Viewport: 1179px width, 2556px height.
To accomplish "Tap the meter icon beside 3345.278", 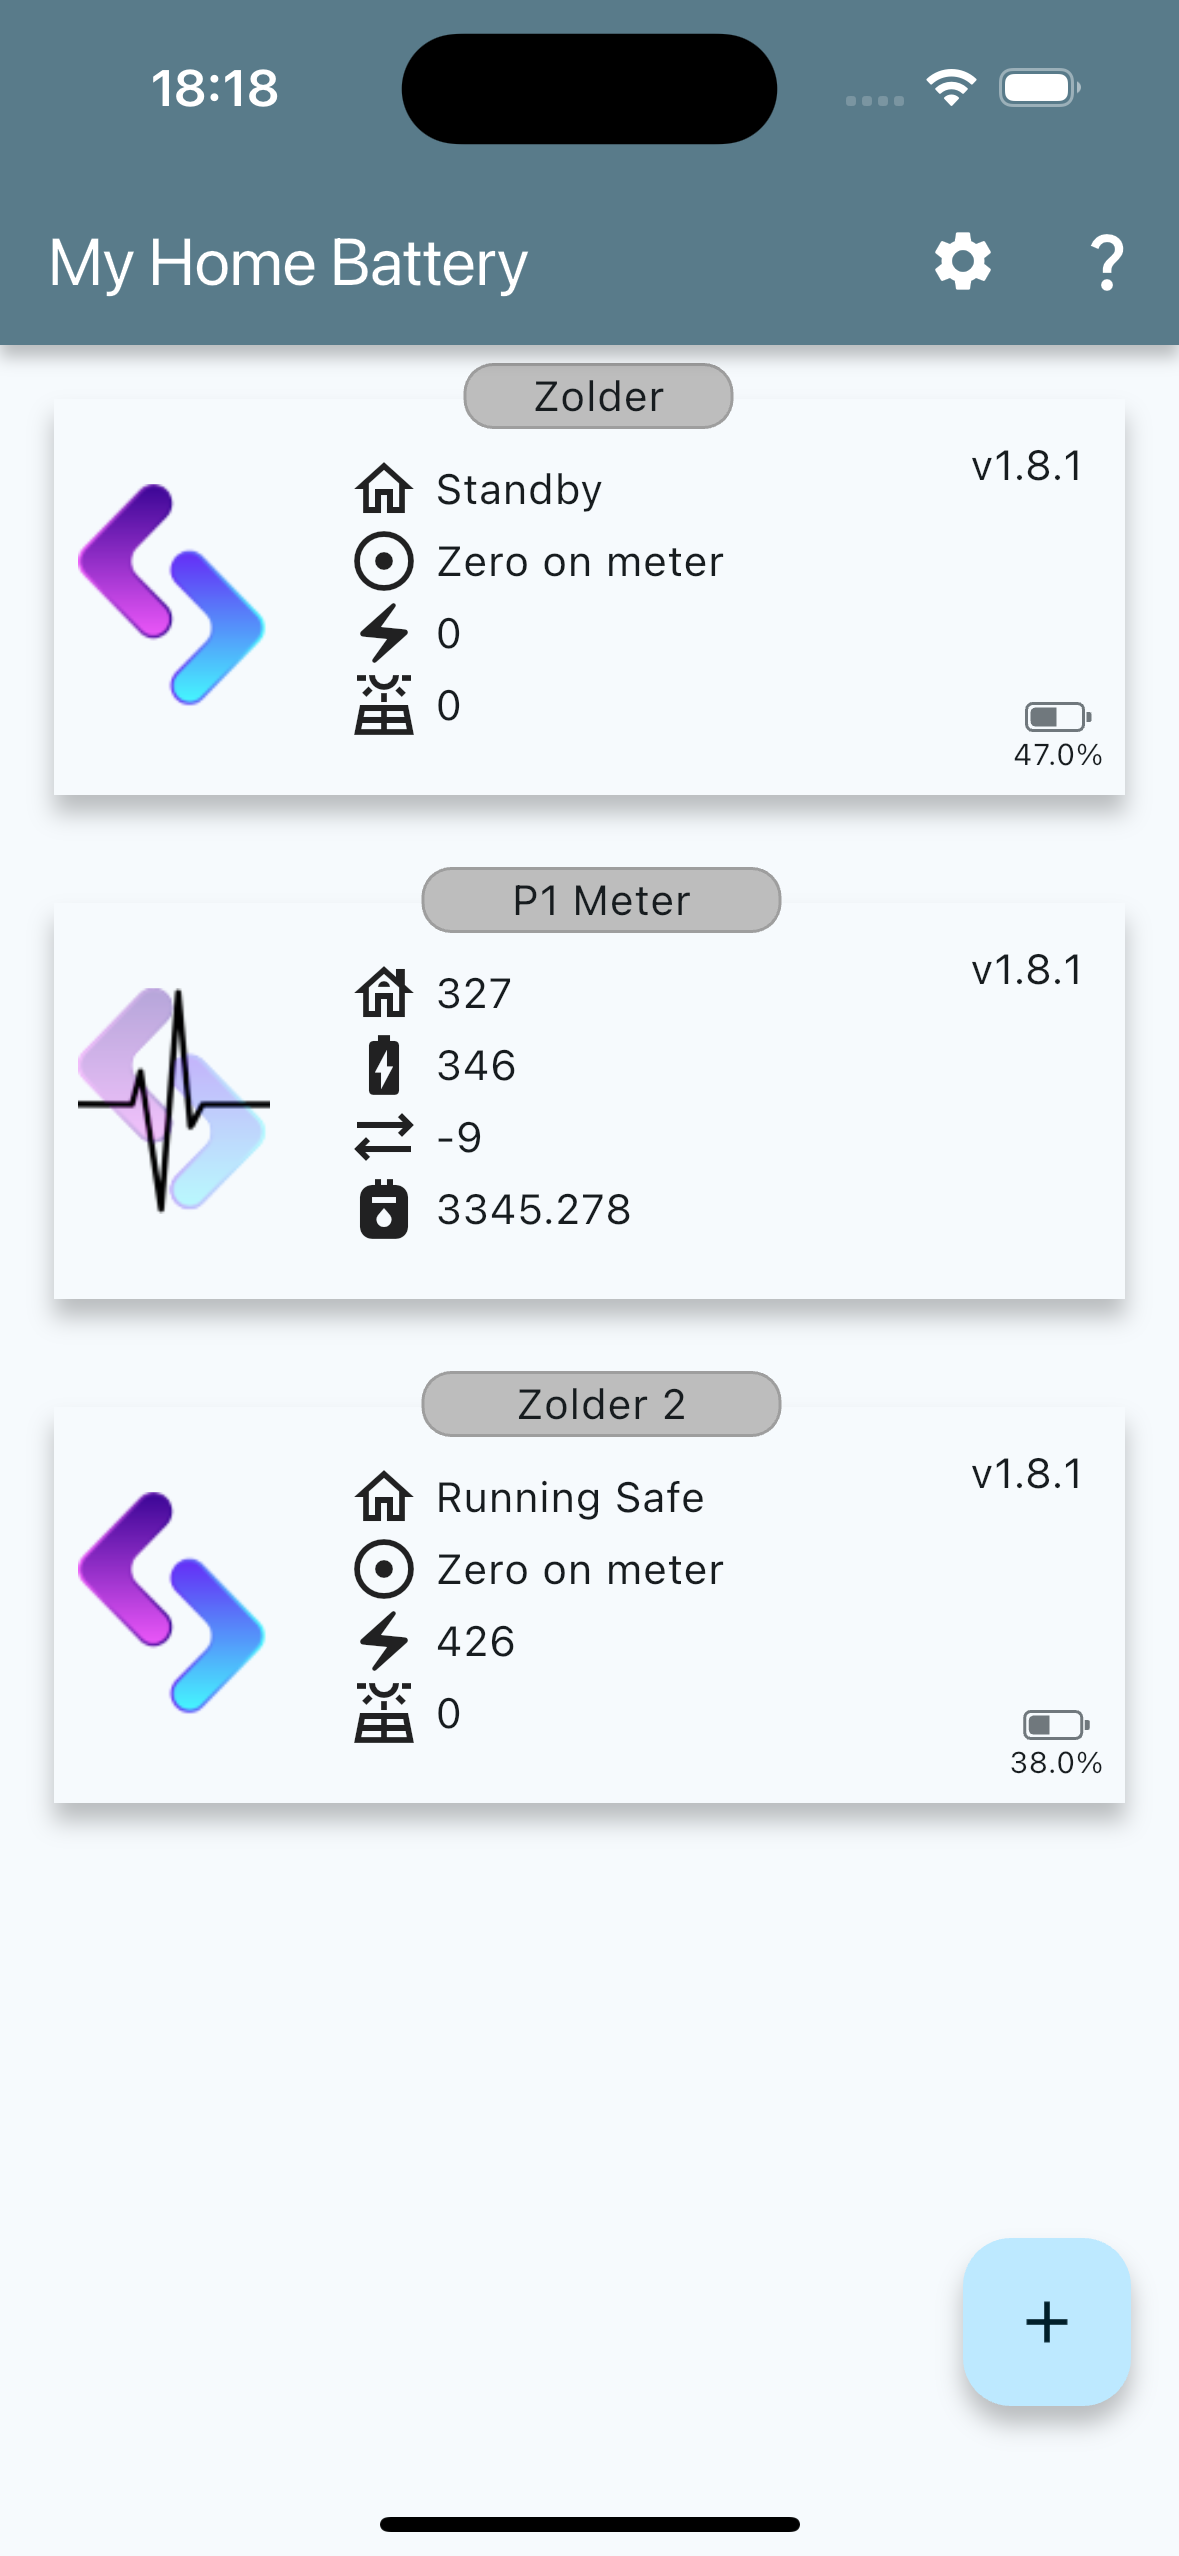I will [x=384, y=1210].
